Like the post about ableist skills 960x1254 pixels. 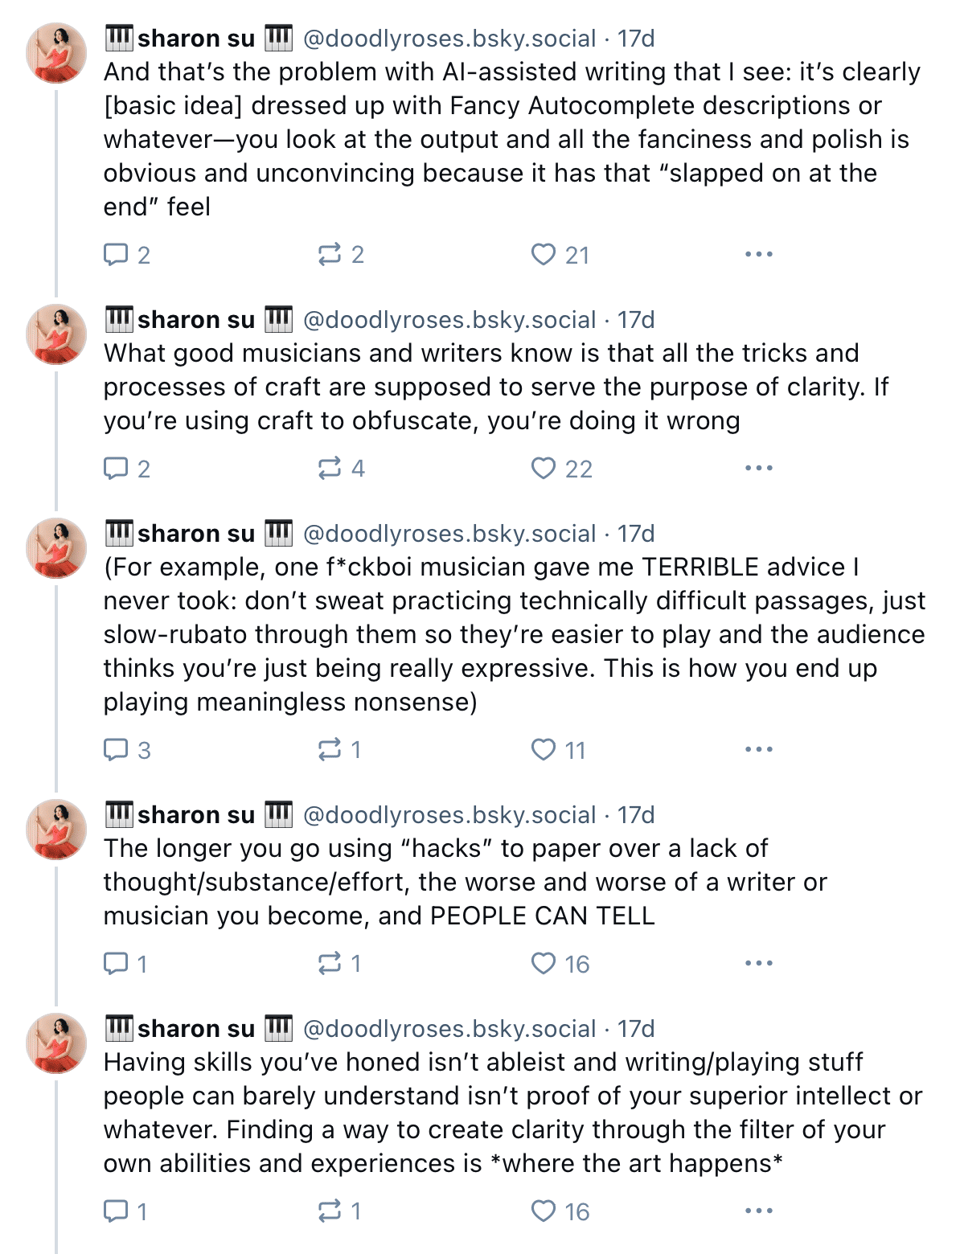click(543, 1212)
